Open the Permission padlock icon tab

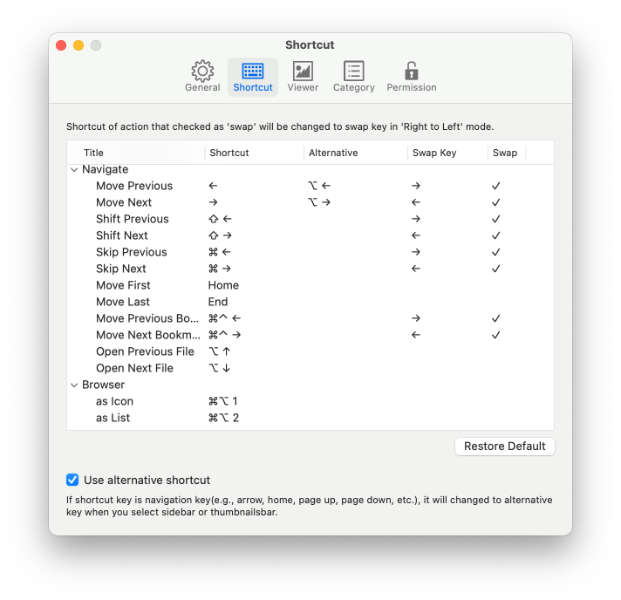click(411, 76)
